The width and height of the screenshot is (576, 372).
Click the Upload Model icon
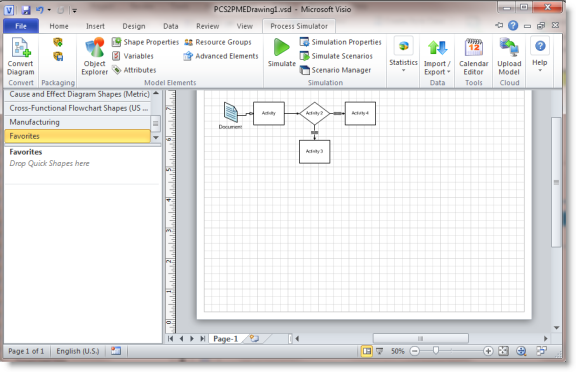(509, 57)
